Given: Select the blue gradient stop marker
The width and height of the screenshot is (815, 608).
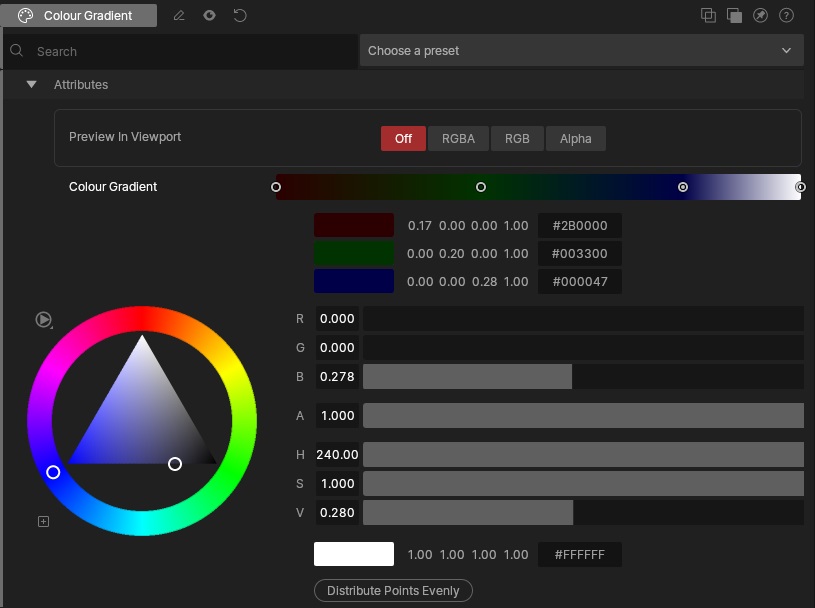Looking at the screenshot, I should [683, 187].
